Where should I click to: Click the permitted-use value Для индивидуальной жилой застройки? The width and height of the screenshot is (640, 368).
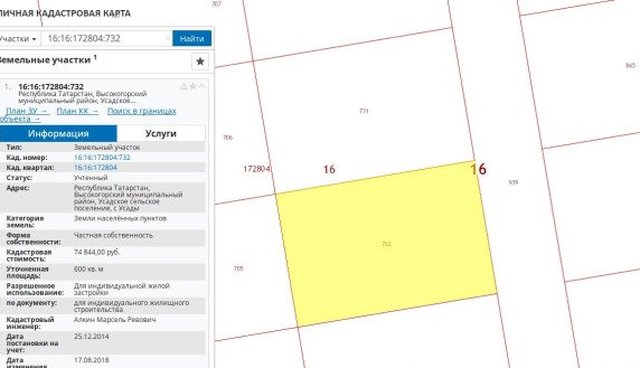[122, 289]
